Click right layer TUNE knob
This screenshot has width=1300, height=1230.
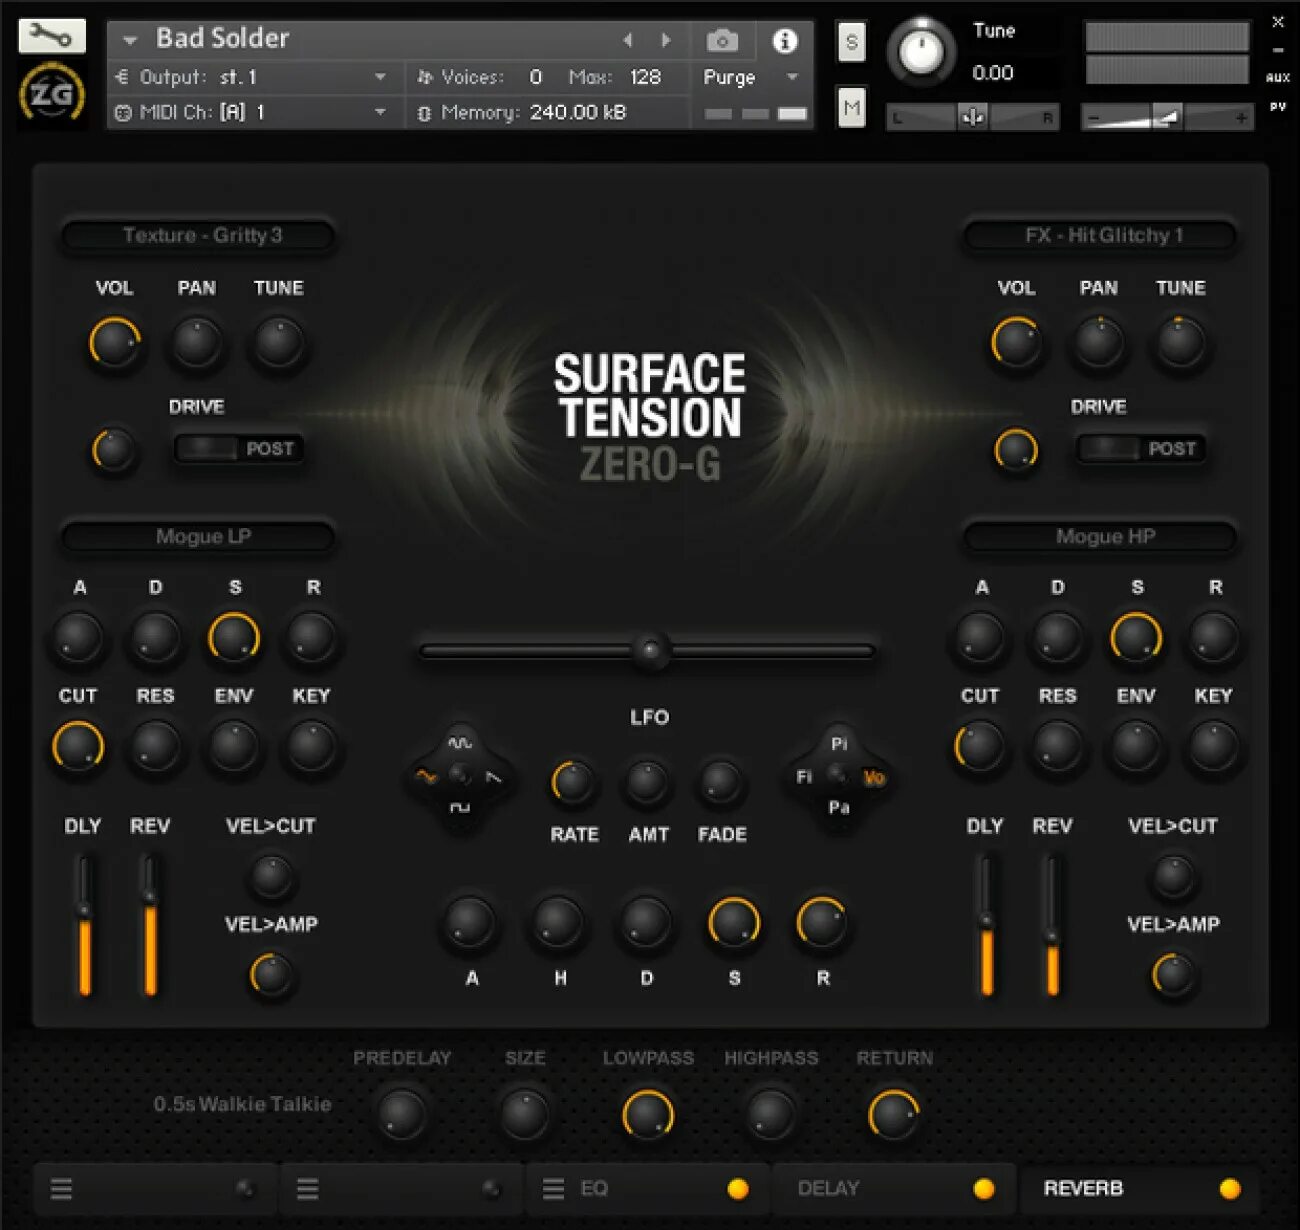[x=1181, y=343]
